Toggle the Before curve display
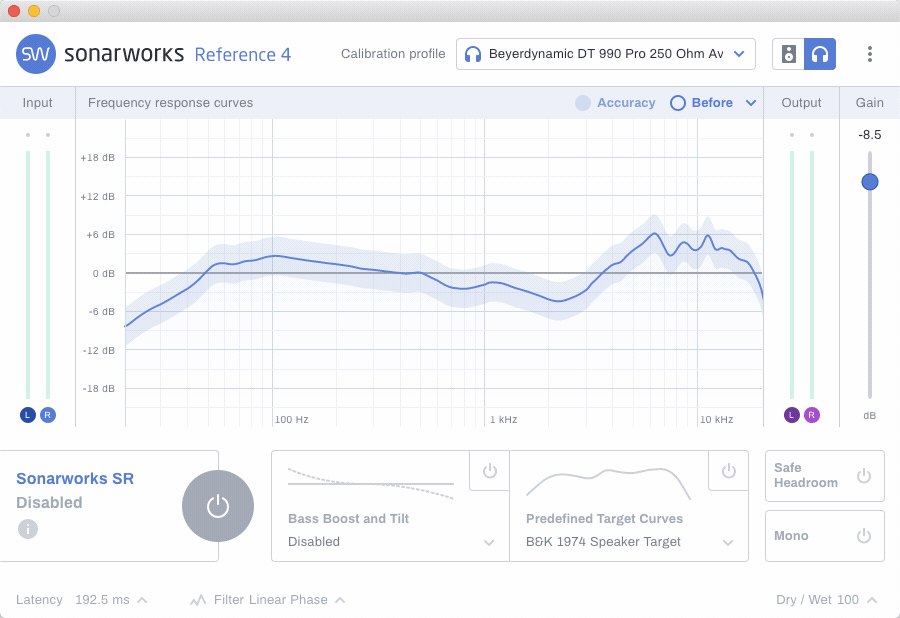 (701, 103)
